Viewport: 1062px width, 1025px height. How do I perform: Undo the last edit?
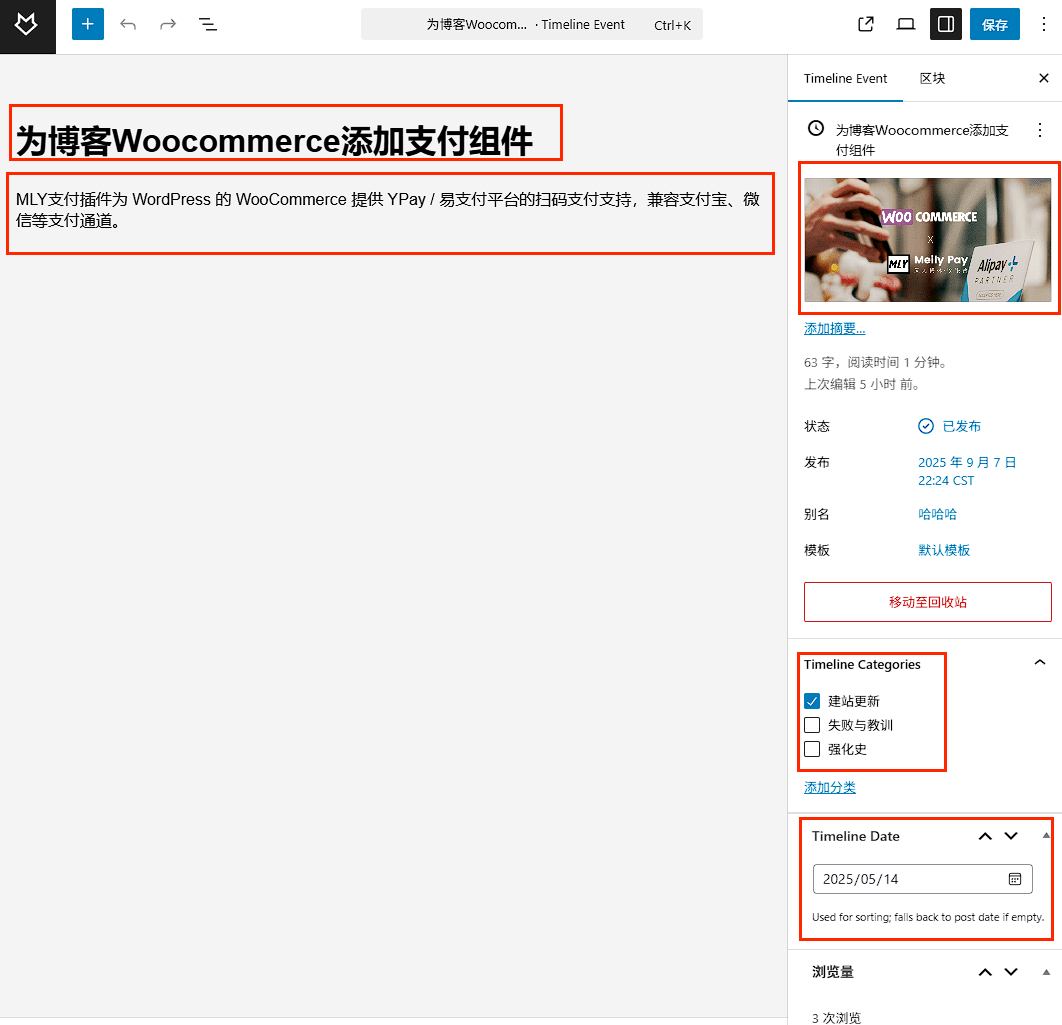[x=128, y=24]
